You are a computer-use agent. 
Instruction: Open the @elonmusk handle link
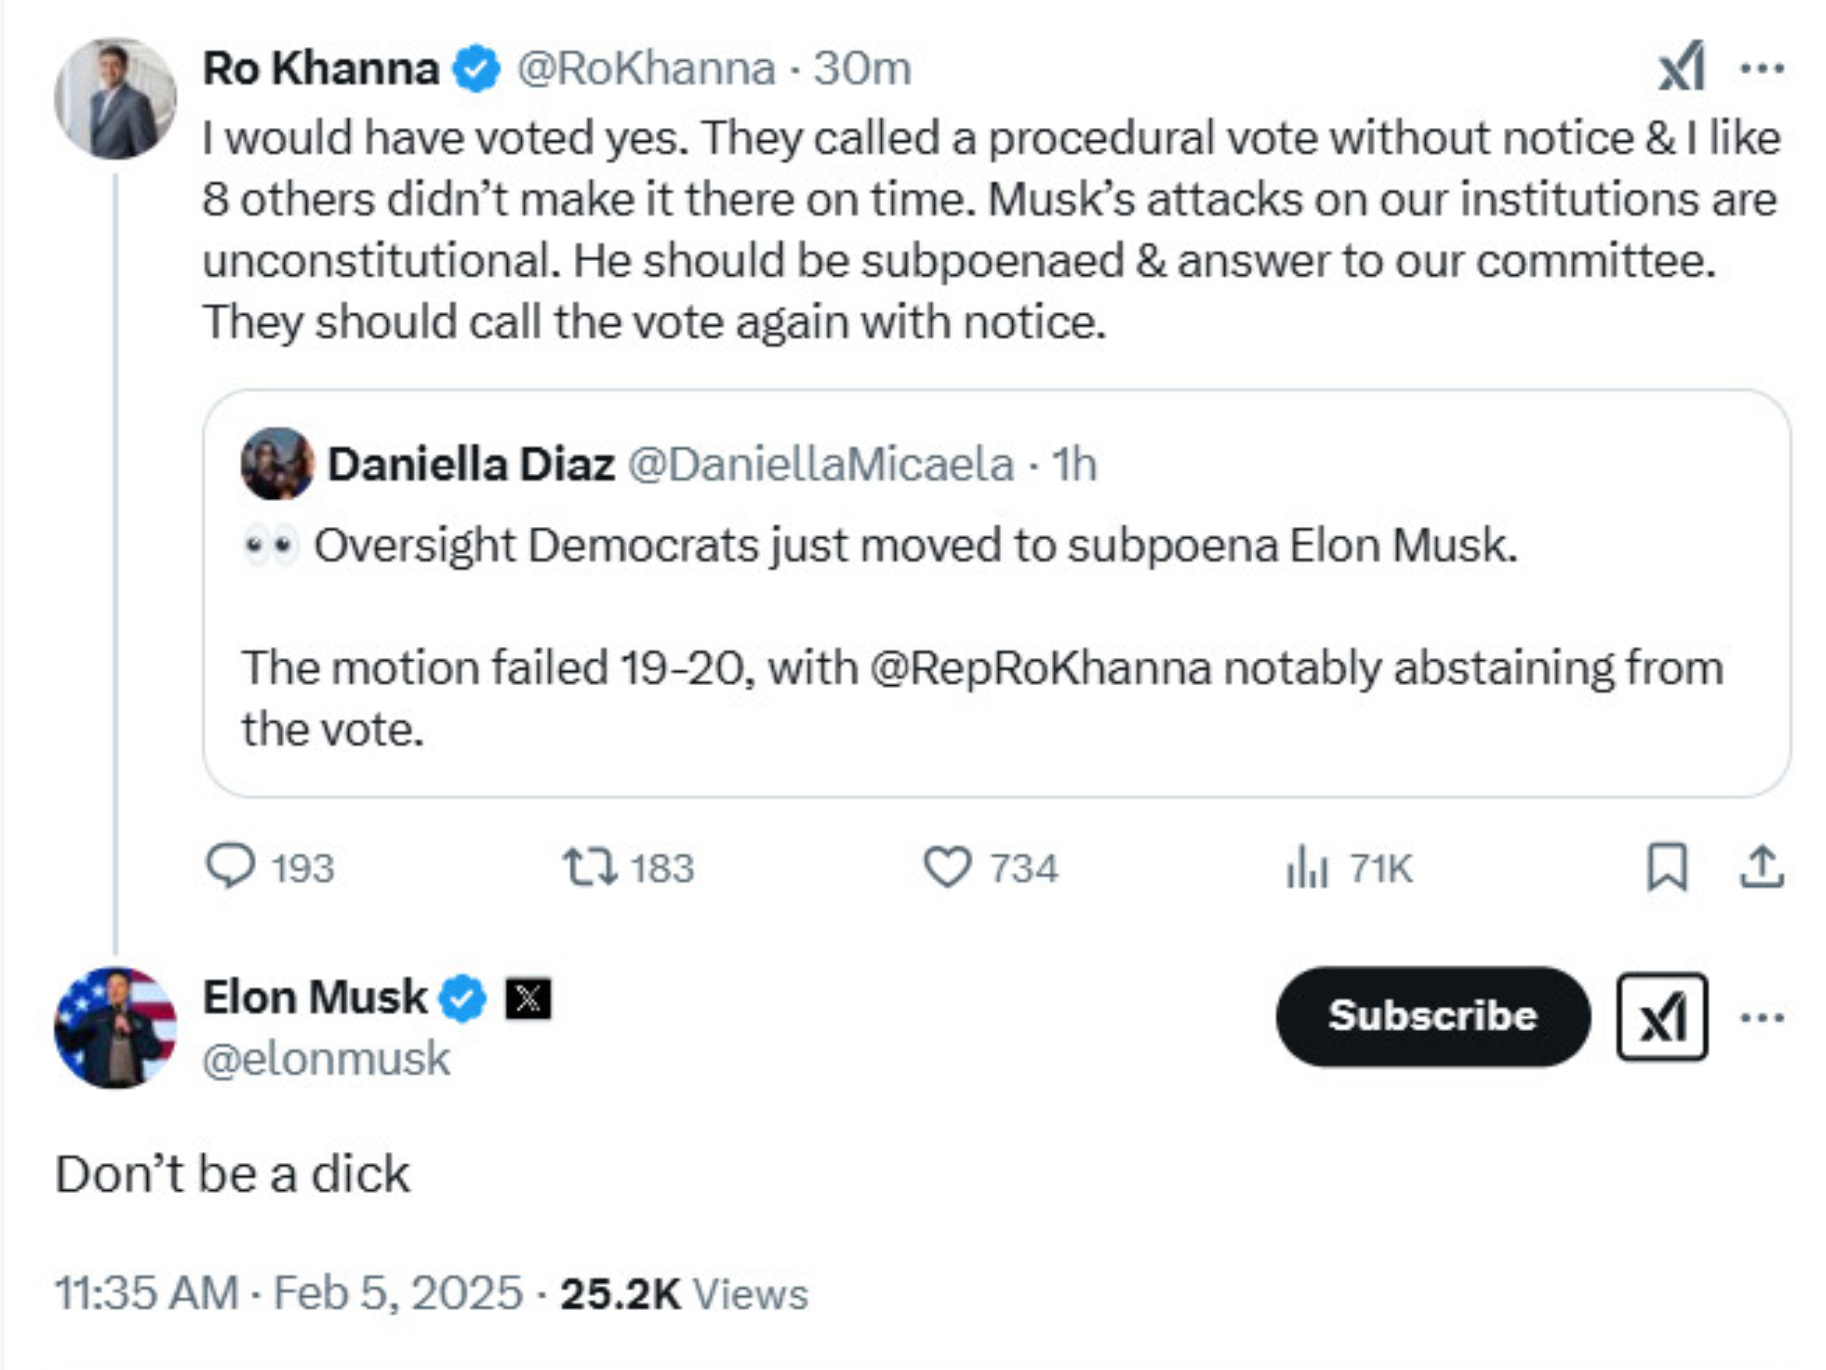[x=326, y=1058]
